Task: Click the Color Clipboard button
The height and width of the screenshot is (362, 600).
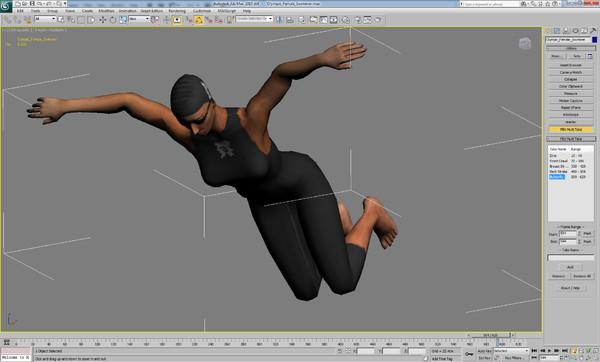Action: pyautogui.click(x=571, y=86)
